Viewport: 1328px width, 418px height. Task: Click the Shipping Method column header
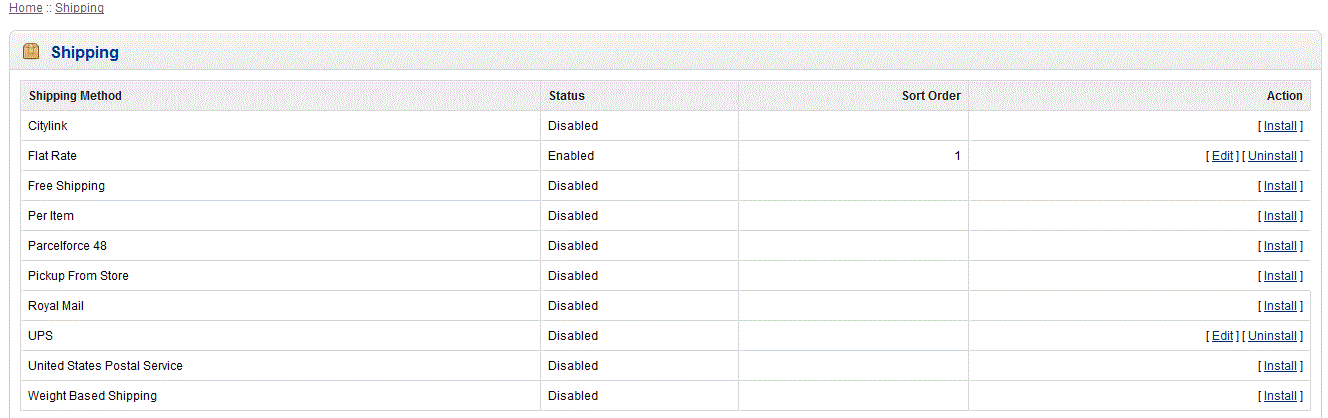pos(75,96)
